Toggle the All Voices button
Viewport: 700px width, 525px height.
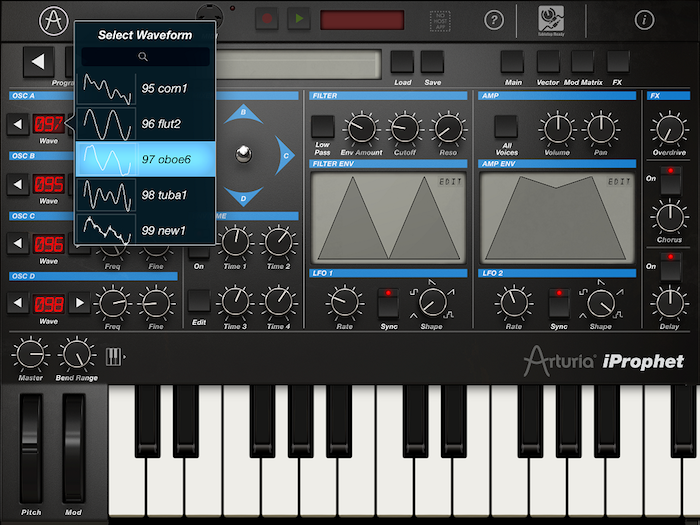pos(506,127)
